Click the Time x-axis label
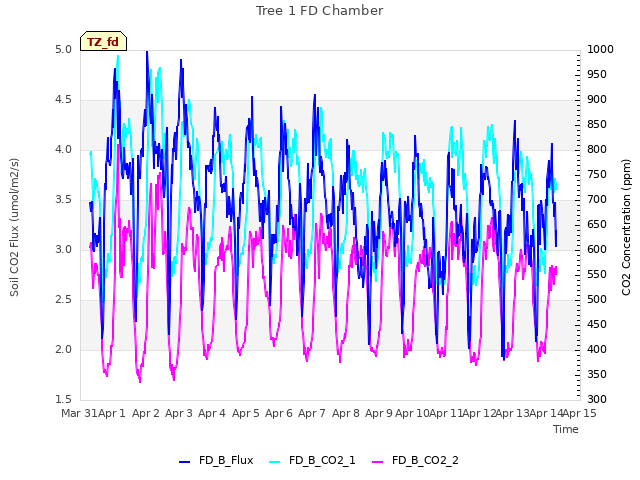The image size is (640, 480). (x=566, y=429)
